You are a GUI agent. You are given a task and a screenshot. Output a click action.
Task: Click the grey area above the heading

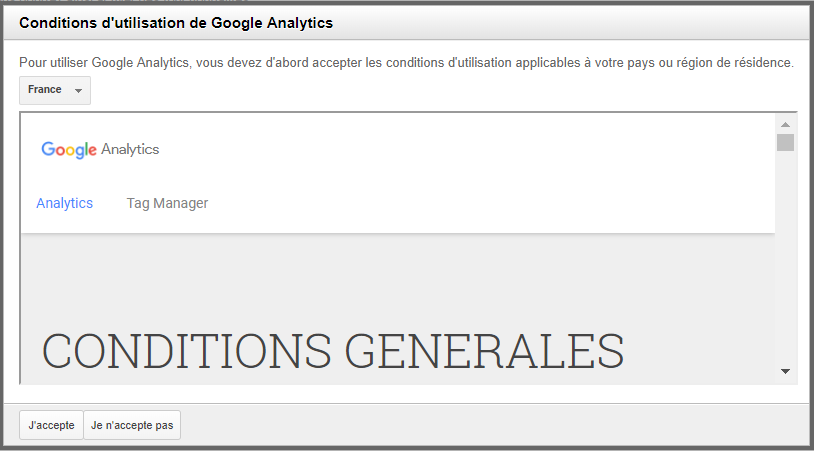click(x=398, y=280)
